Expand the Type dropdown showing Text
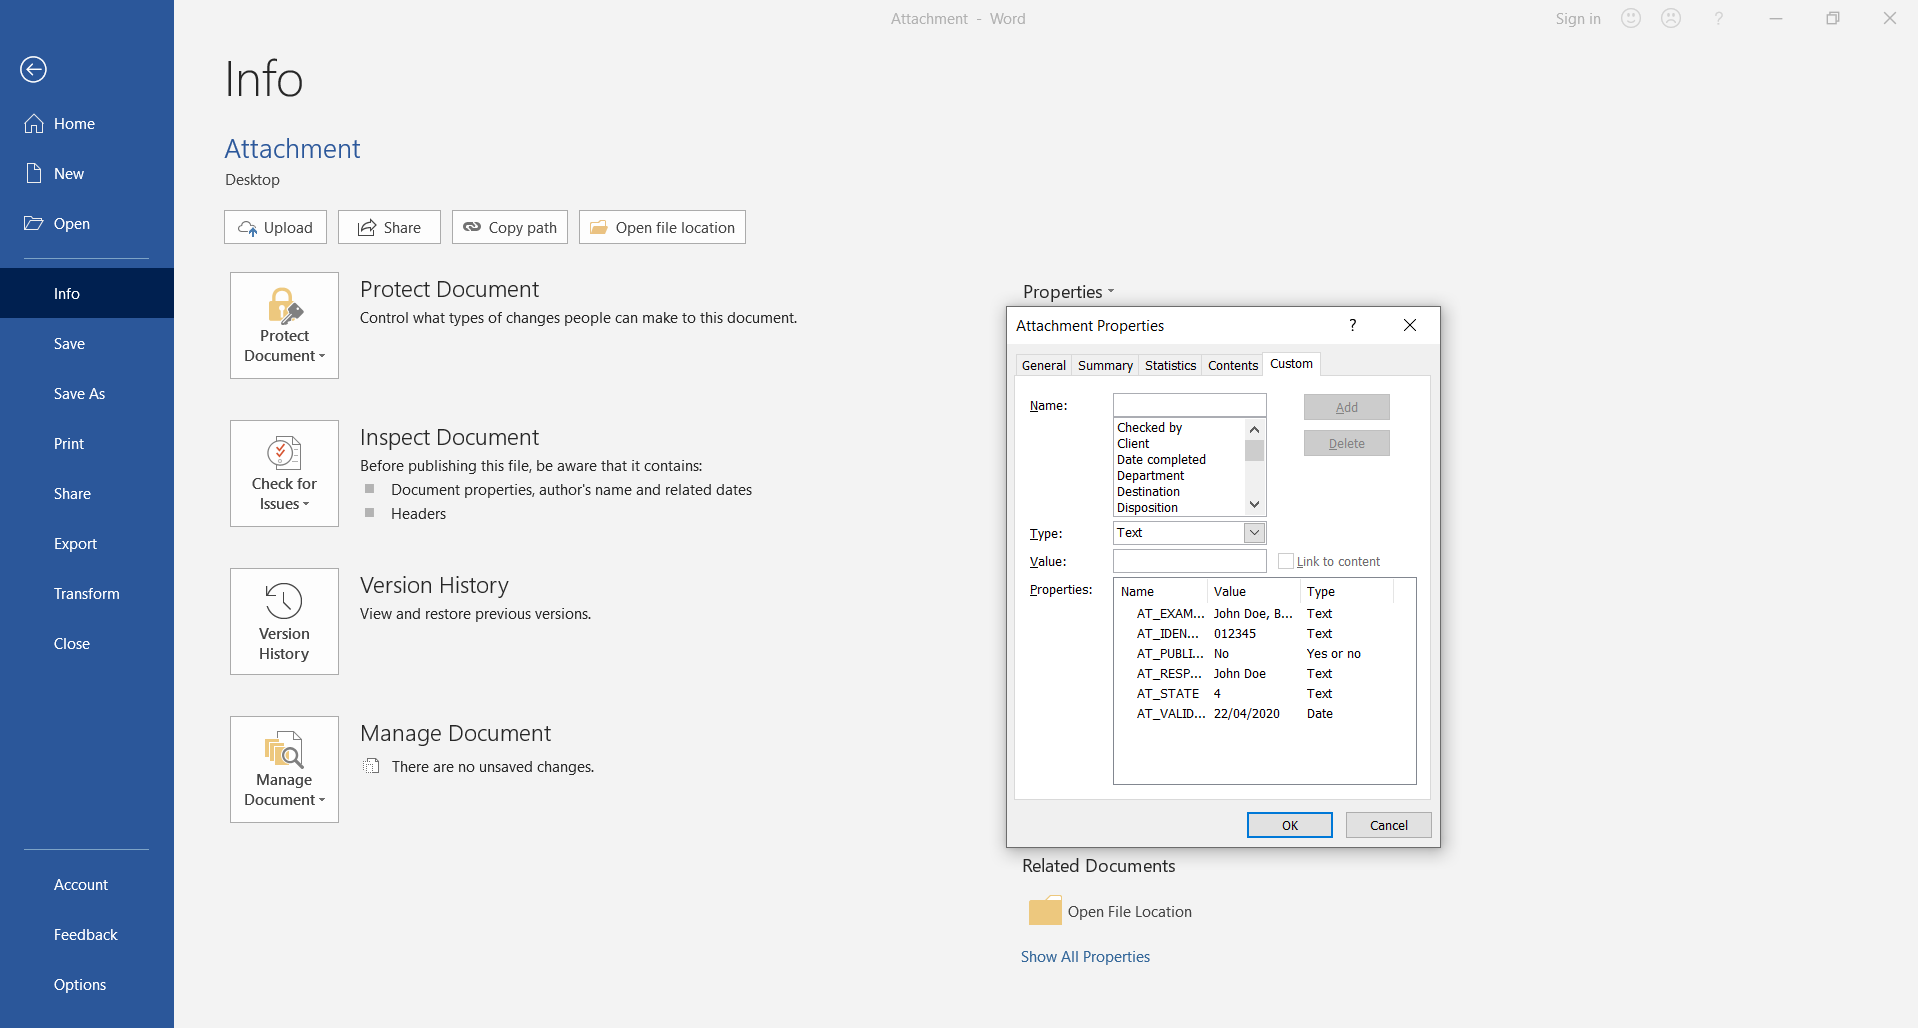This screenshot has width=1918, height=1028. click(1254, 533)
